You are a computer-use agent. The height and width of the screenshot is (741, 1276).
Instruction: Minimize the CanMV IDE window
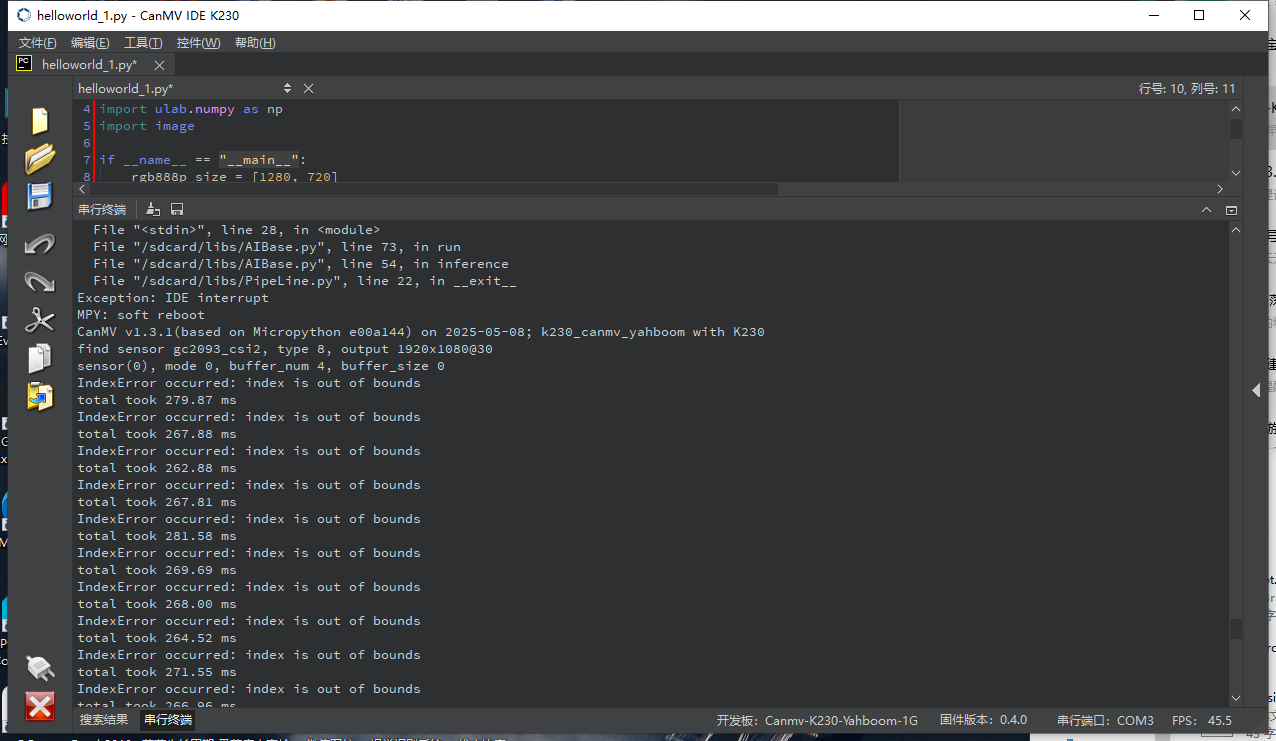click(x=1152, y=15)
